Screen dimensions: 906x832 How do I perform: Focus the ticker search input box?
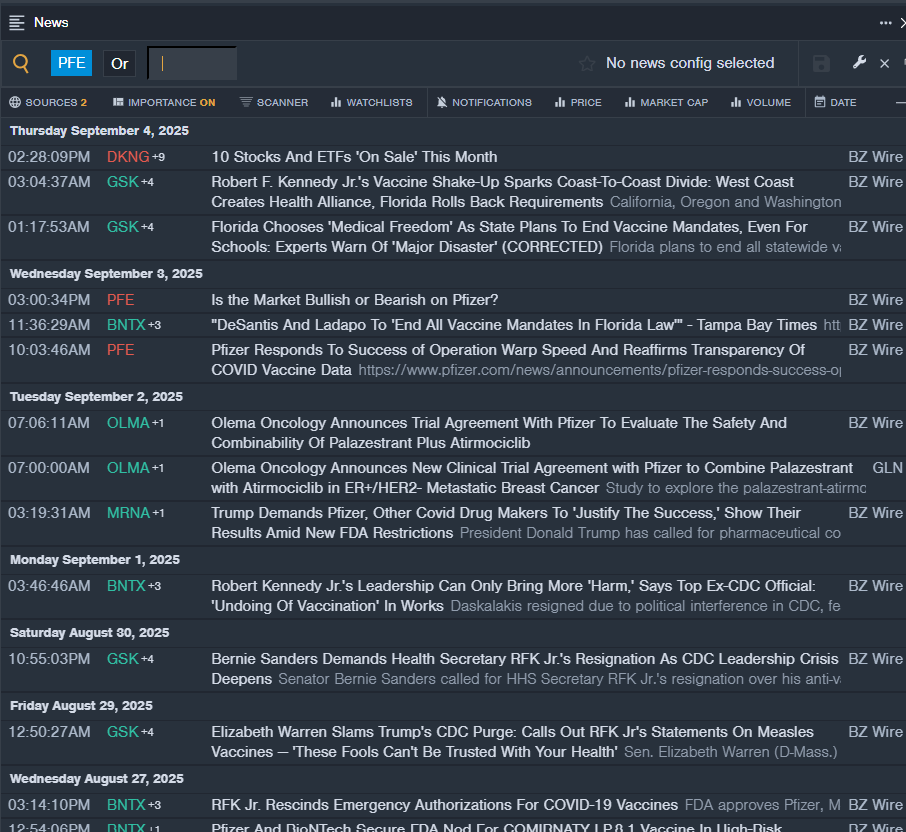pos(192,63)
